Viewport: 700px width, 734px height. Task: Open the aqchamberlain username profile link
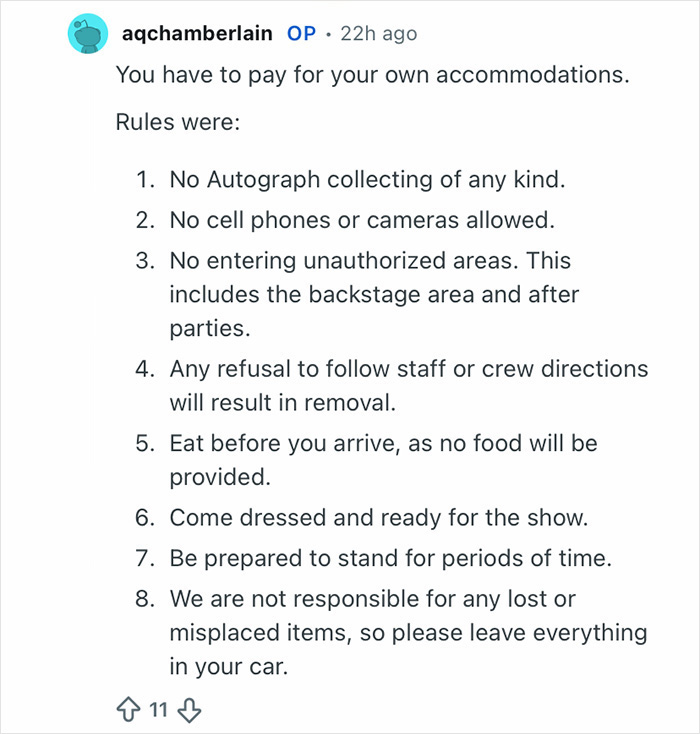(x=197, y=33)
